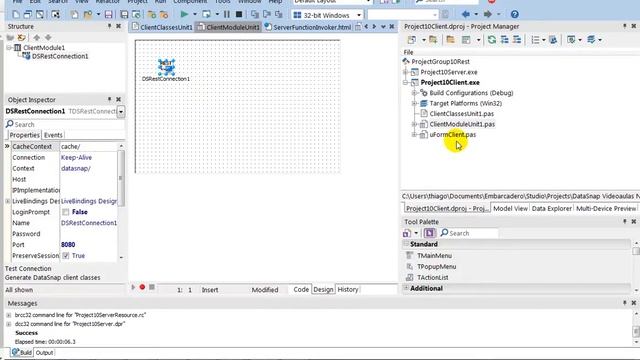Viewport: 640px width, 360px height.
Task: Select TActionList in Tool Palette
Action: [432, 277]
